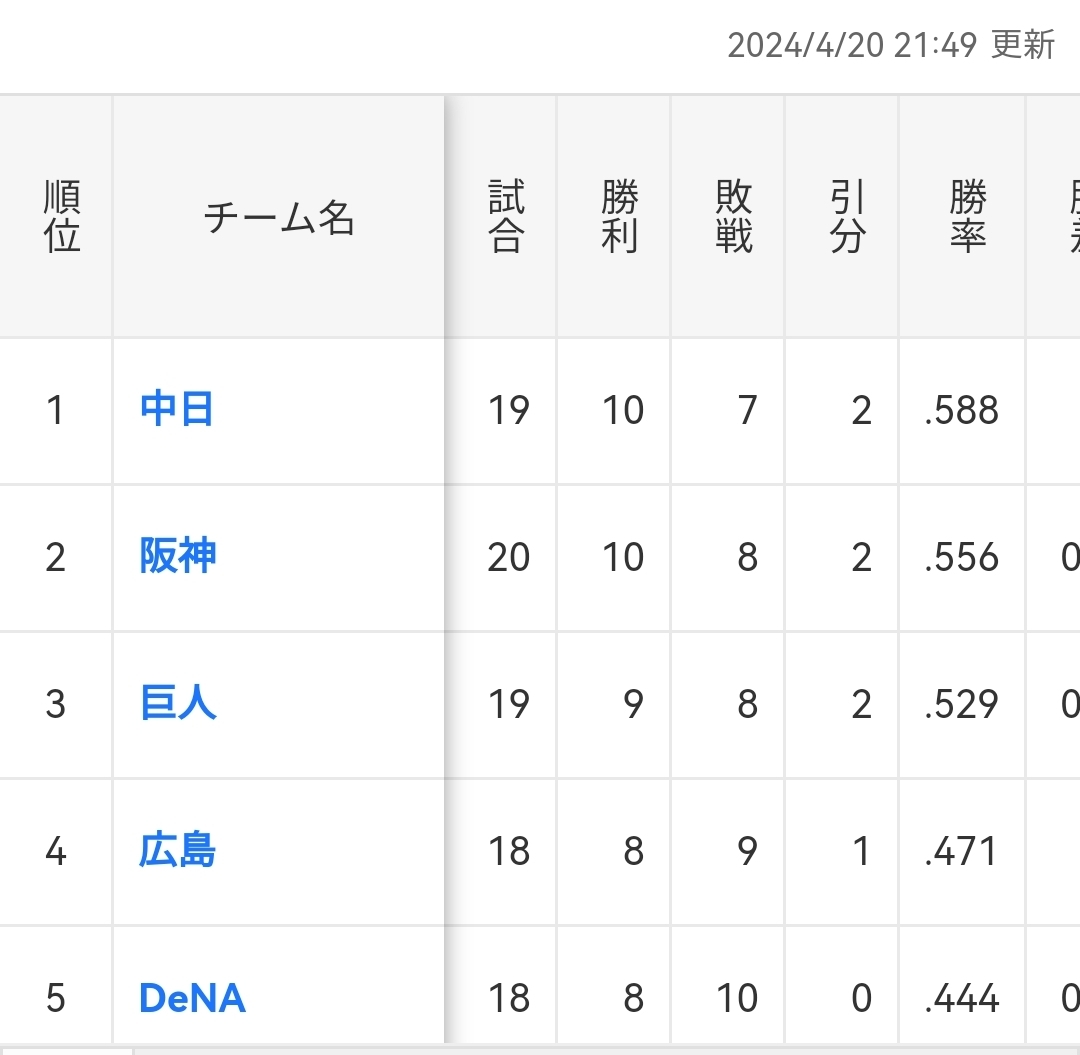Select the 試合 column header
1080x1055 pixels.
[x=506, y=217]
